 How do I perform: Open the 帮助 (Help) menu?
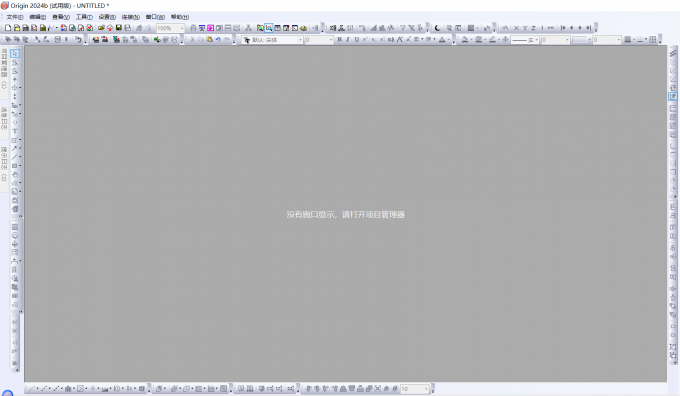pyautogui.click(x=180, y=17)
